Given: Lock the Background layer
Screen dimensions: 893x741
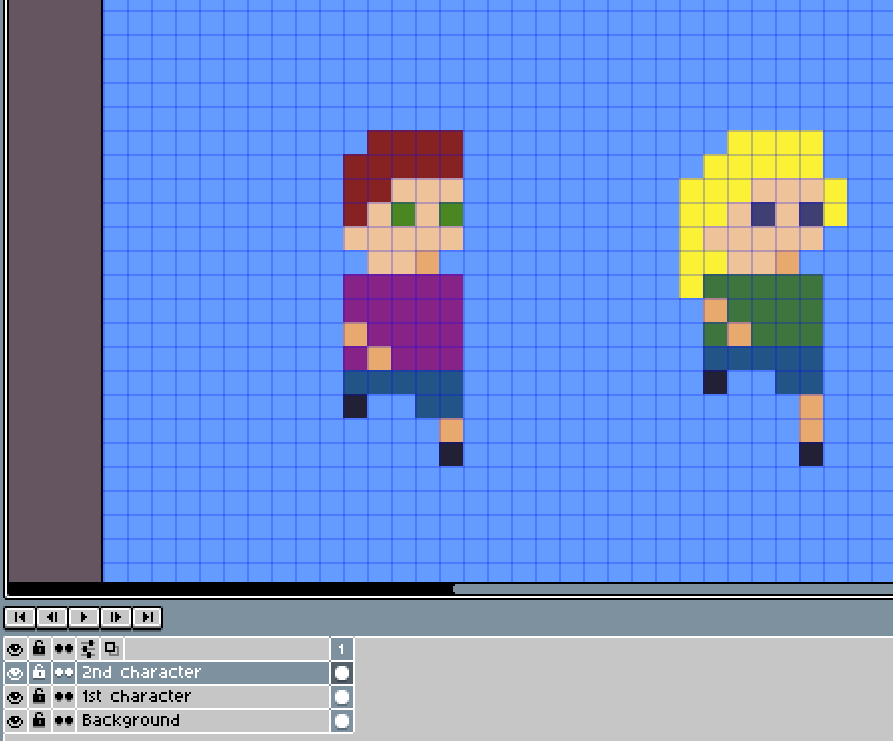Looking at the screenshot, I should coord(39,720).
